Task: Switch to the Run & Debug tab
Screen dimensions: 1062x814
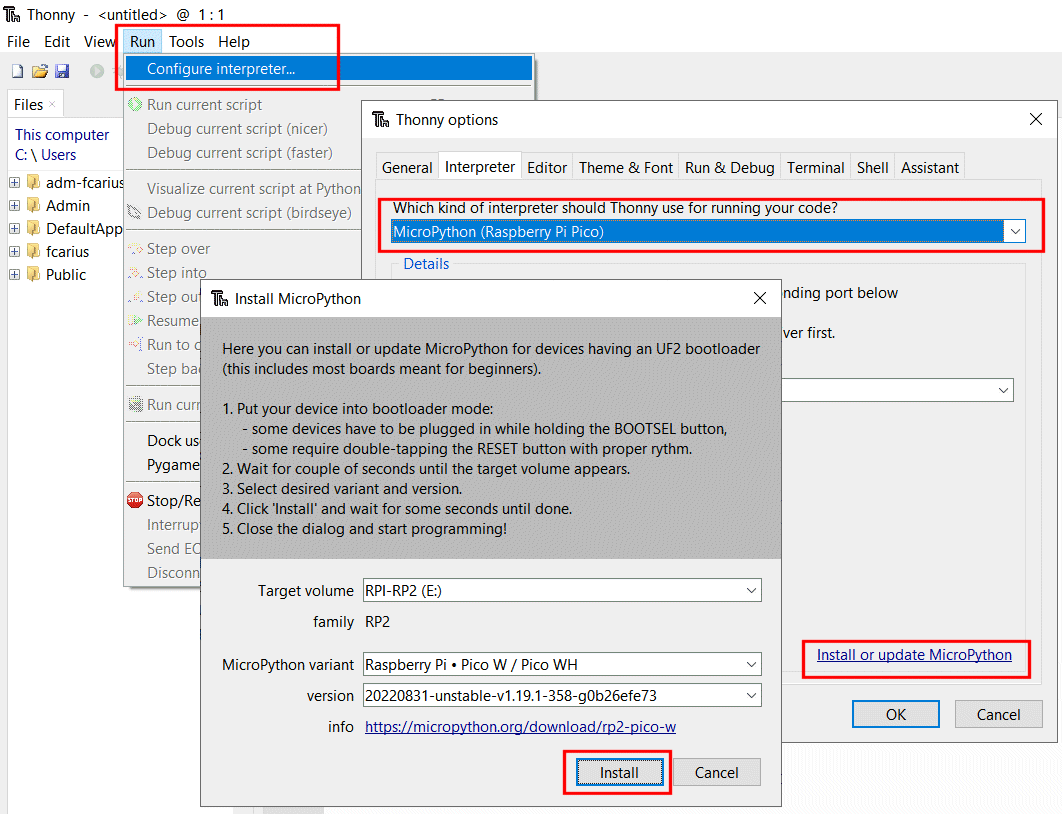Action: coord(729,167)
